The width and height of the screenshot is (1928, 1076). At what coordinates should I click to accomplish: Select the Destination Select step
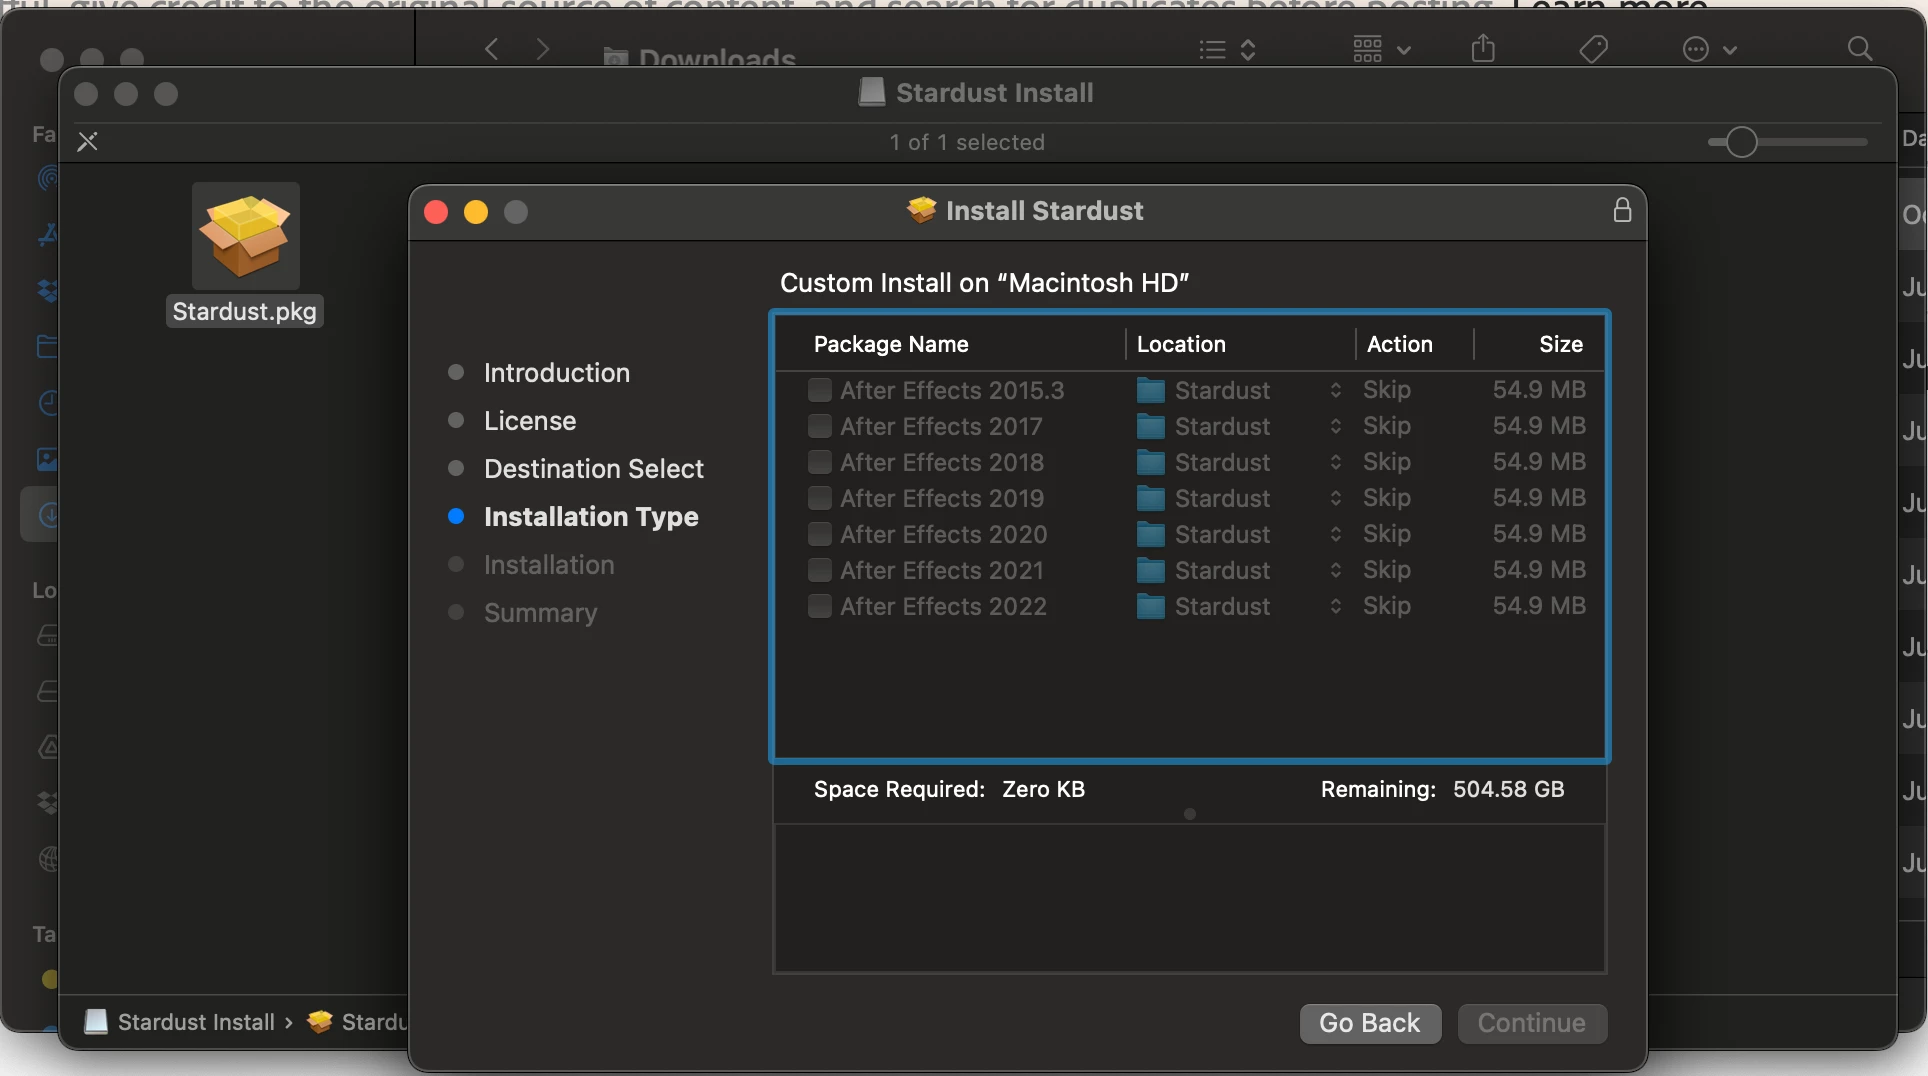[x=593, y=469]
